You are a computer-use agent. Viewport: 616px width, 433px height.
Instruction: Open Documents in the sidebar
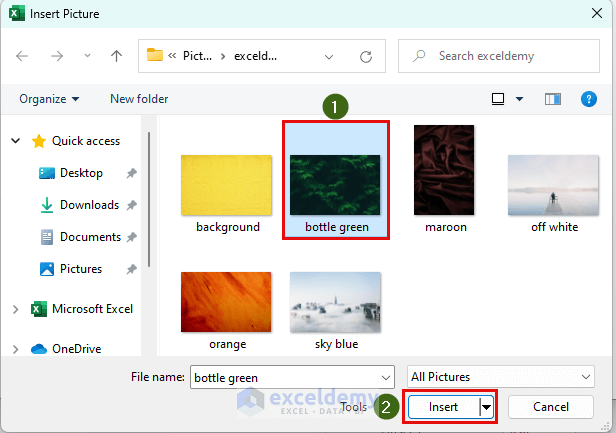[90, 237]
